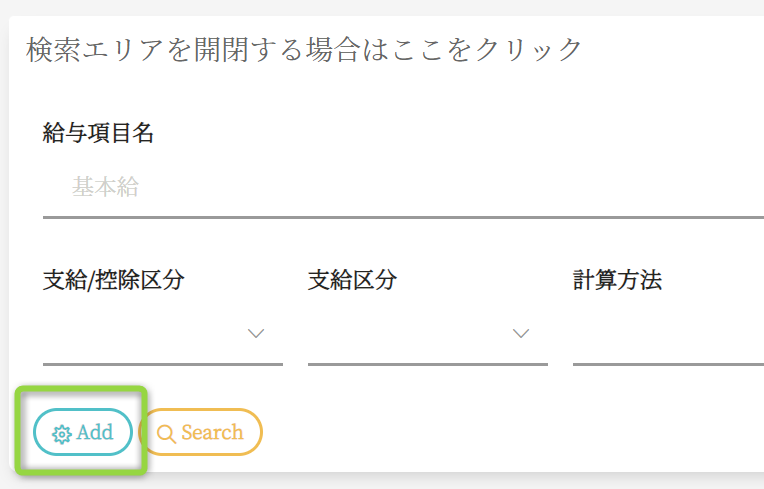
Task: Click the "Add" text label
Action: coord(95,433)
